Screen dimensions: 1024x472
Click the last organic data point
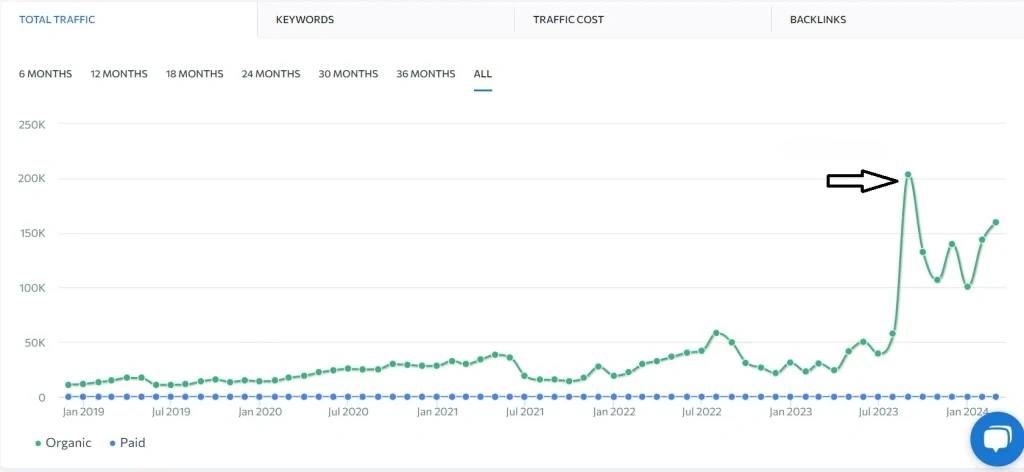coord(996,222)
